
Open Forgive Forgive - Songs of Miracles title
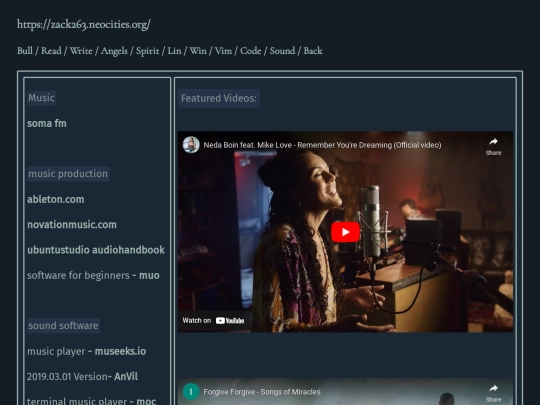point(262,392)
